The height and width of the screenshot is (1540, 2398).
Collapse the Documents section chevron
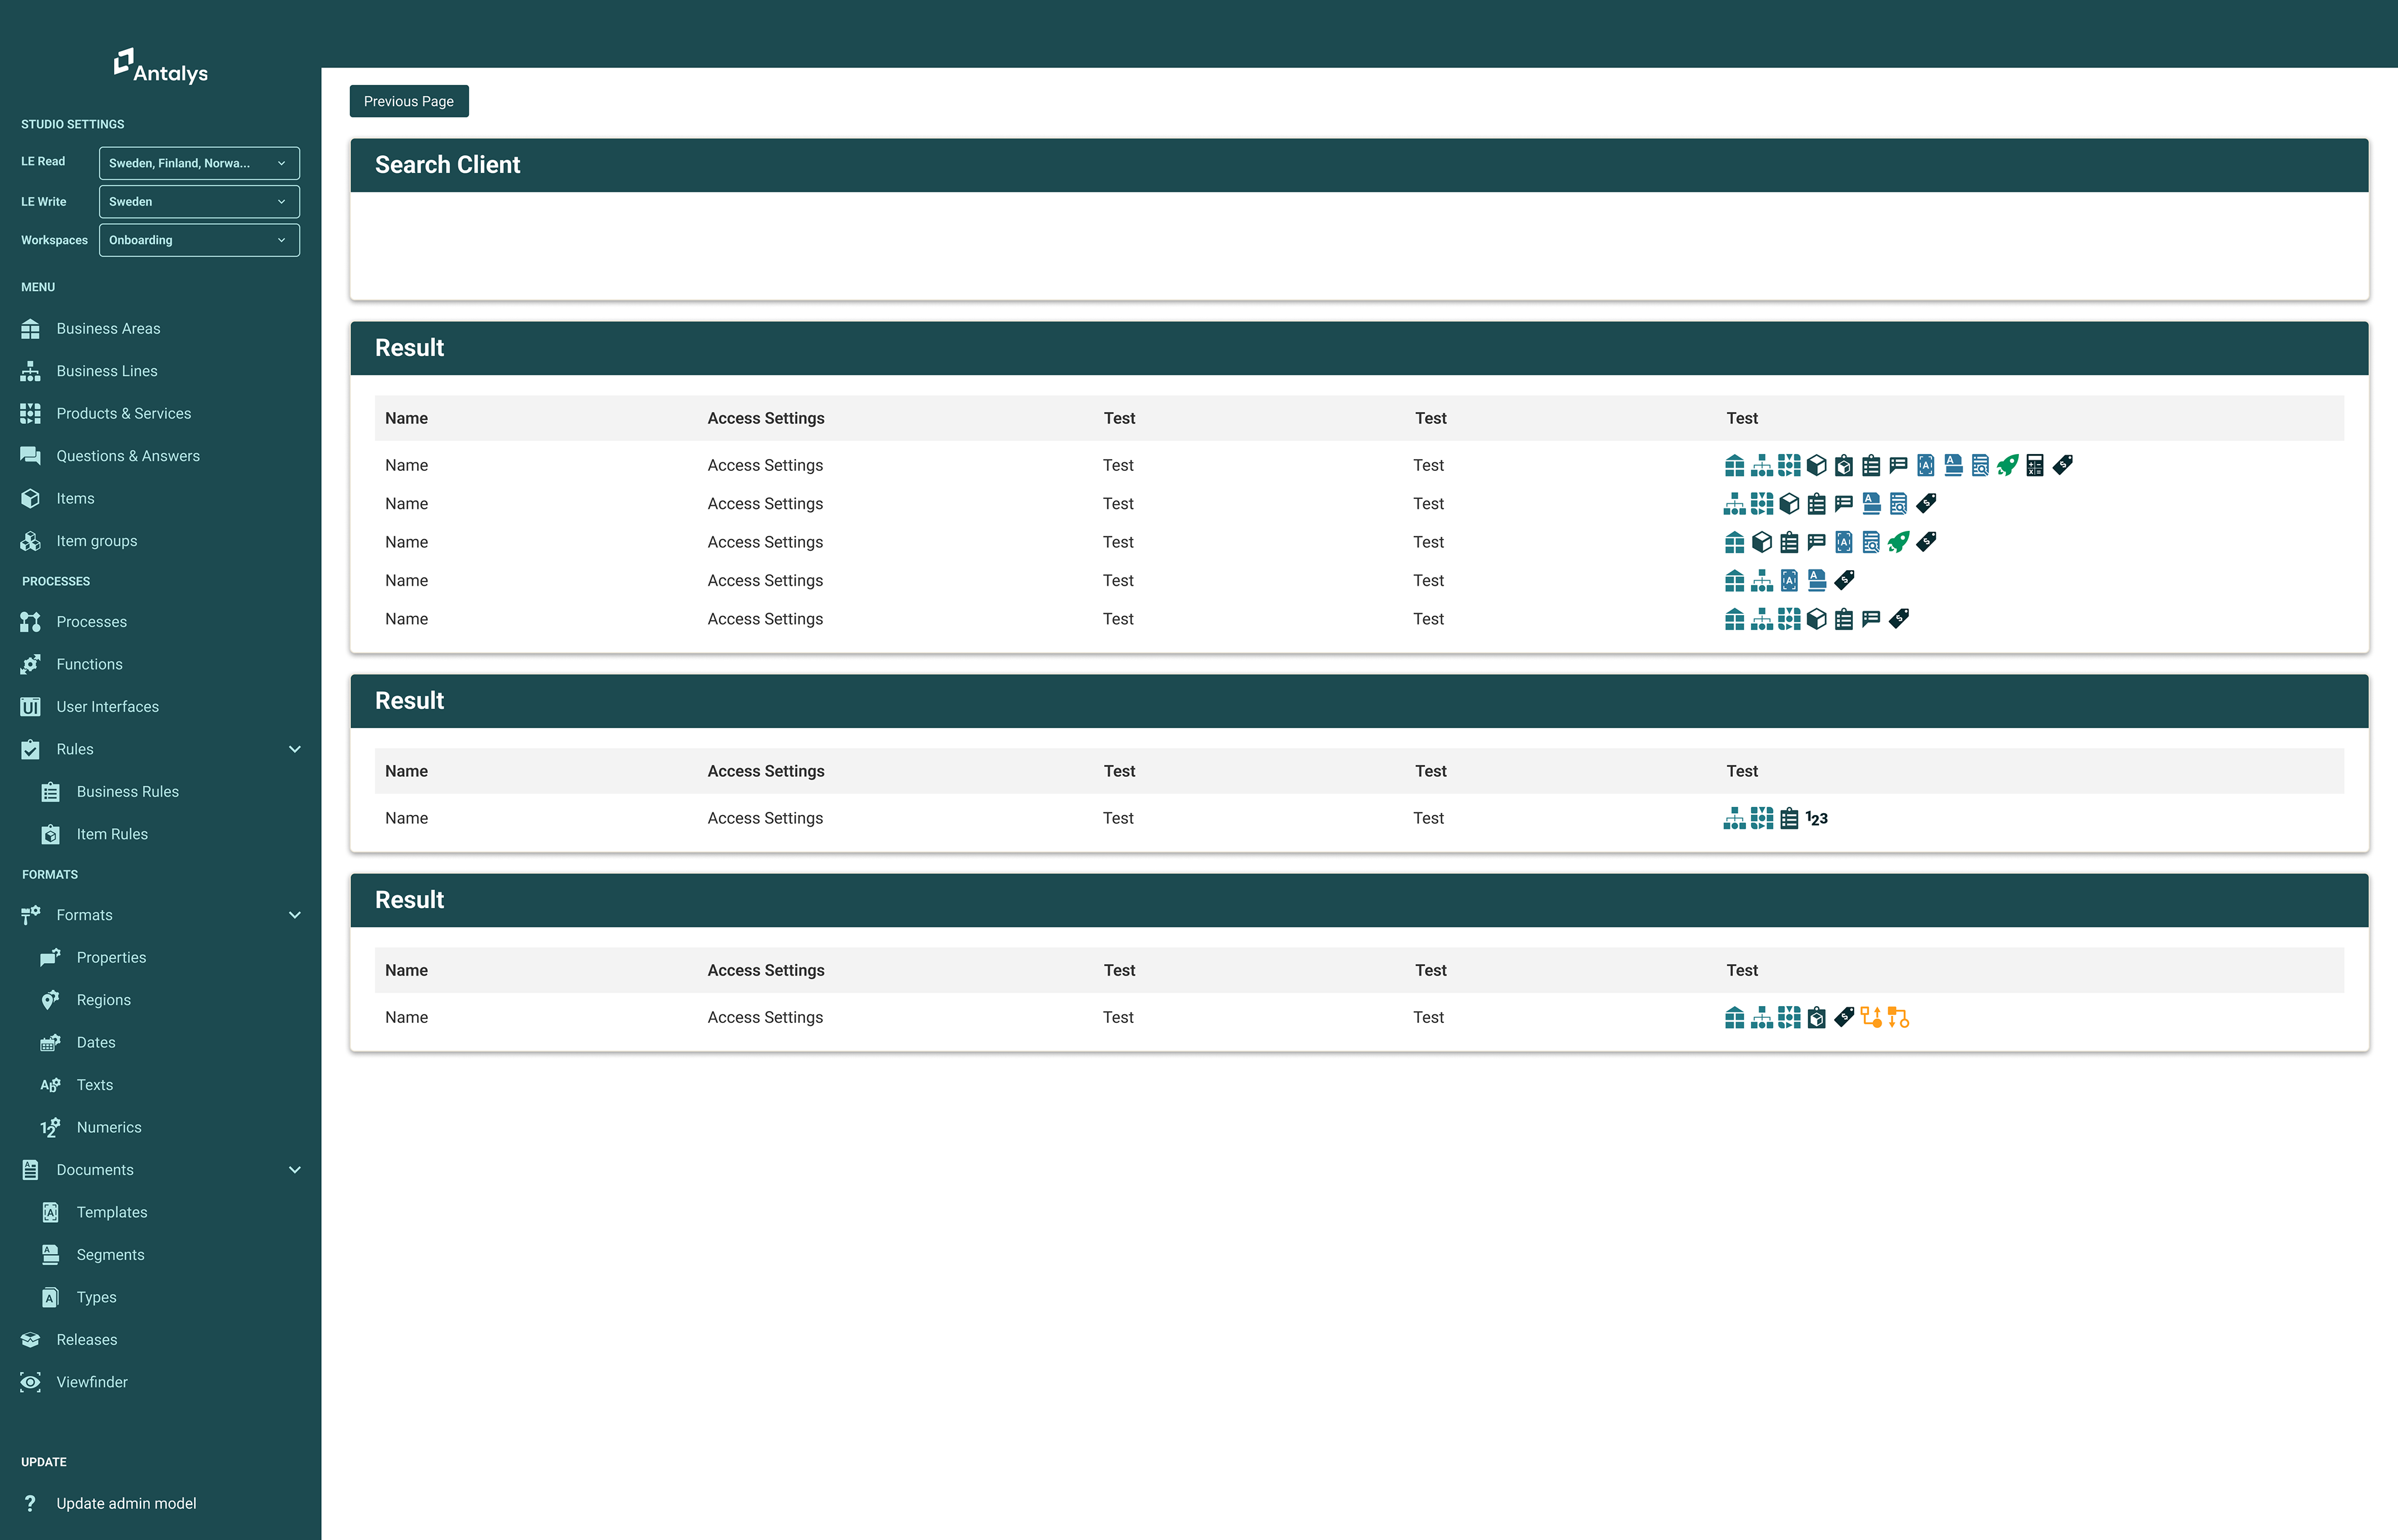(295, 1170)
